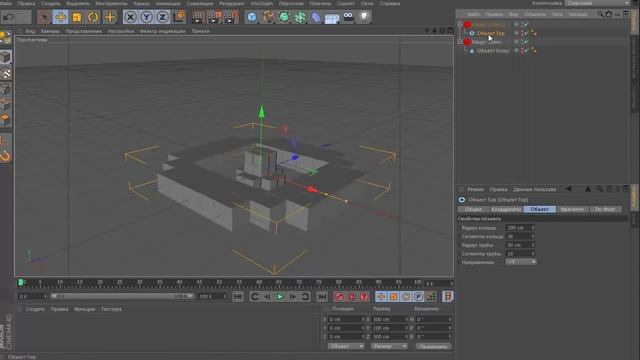Activate the Scale tool

click(77, 17)
